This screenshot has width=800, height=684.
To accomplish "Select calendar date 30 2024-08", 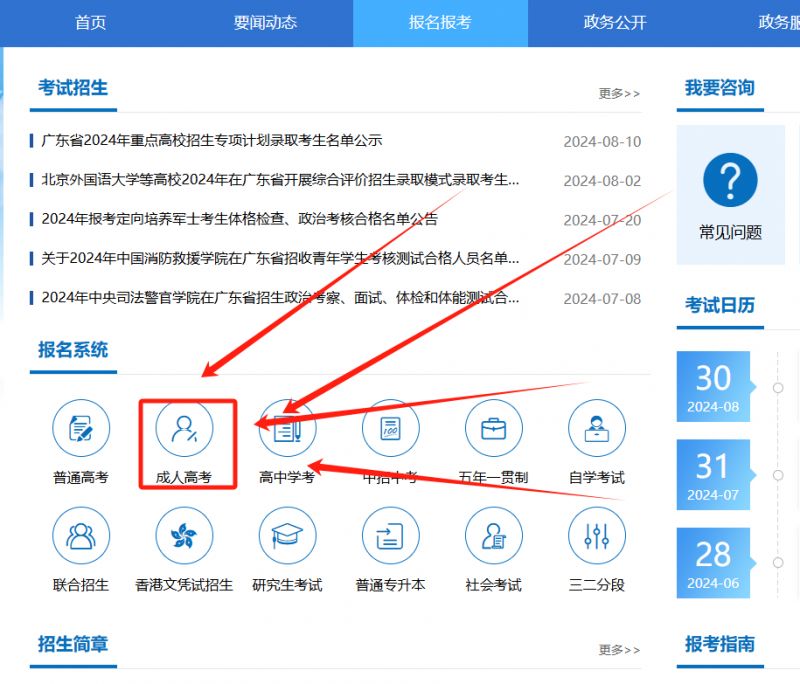I will pyautogui.click(x=713, y=387).
